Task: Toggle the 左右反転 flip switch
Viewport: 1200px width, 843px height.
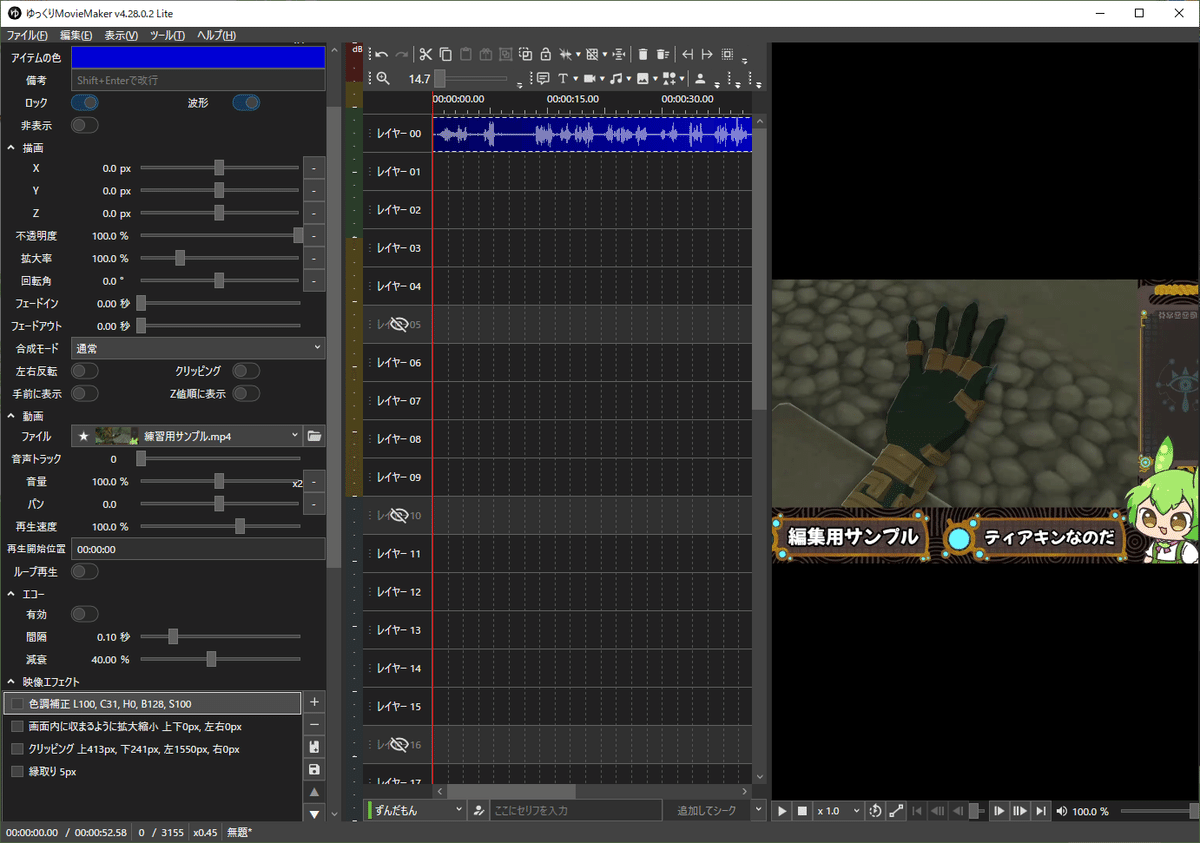Action: (85, 371)
